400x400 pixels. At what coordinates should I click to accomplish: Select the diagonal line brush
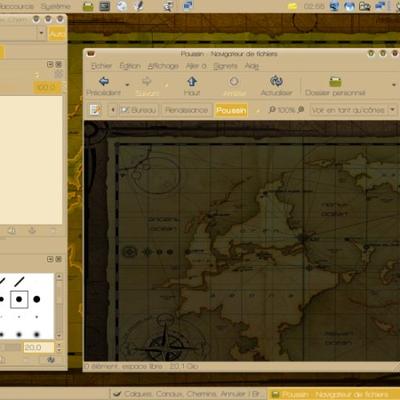coord(19,282)
